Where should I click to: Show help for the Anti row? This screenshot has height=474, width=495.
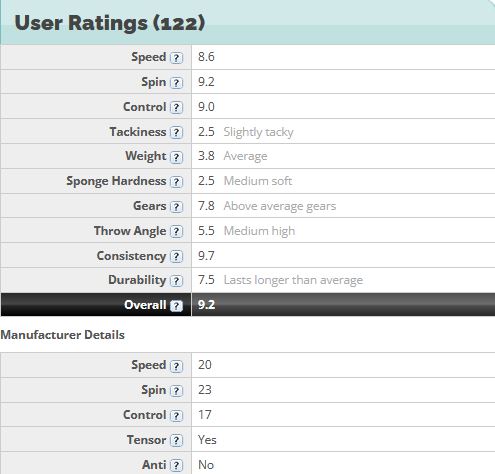pyautogui.click(x=176, y=466)
